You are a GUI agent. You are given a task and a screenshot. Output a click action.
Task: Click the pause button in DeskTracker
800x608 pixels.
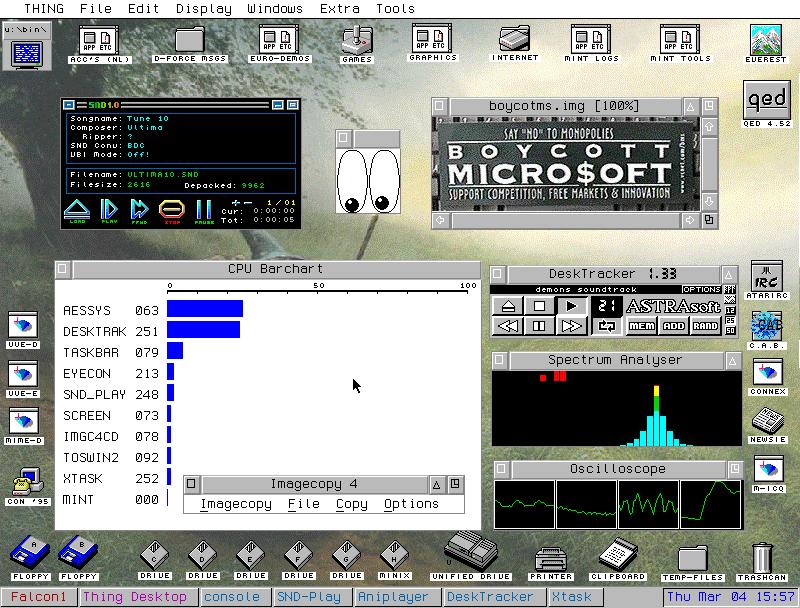coord(539,325)
